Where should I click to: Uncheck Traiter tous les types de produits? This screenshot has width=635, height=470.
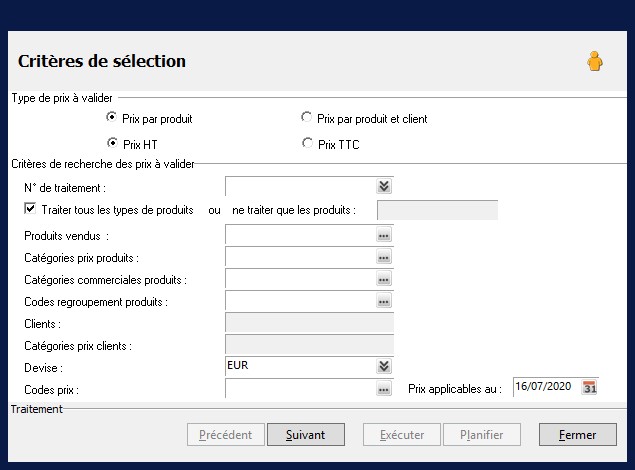[30, 210]
